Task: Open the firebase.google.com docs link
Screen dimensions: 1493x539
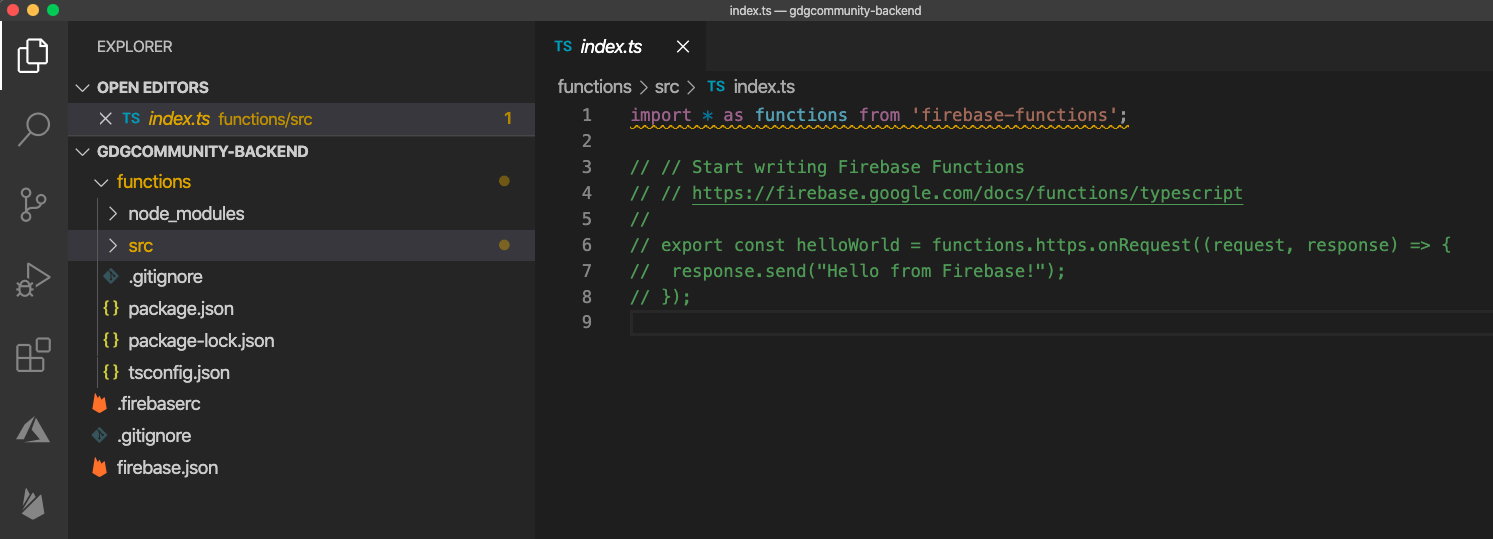Action: pos(967,193)
